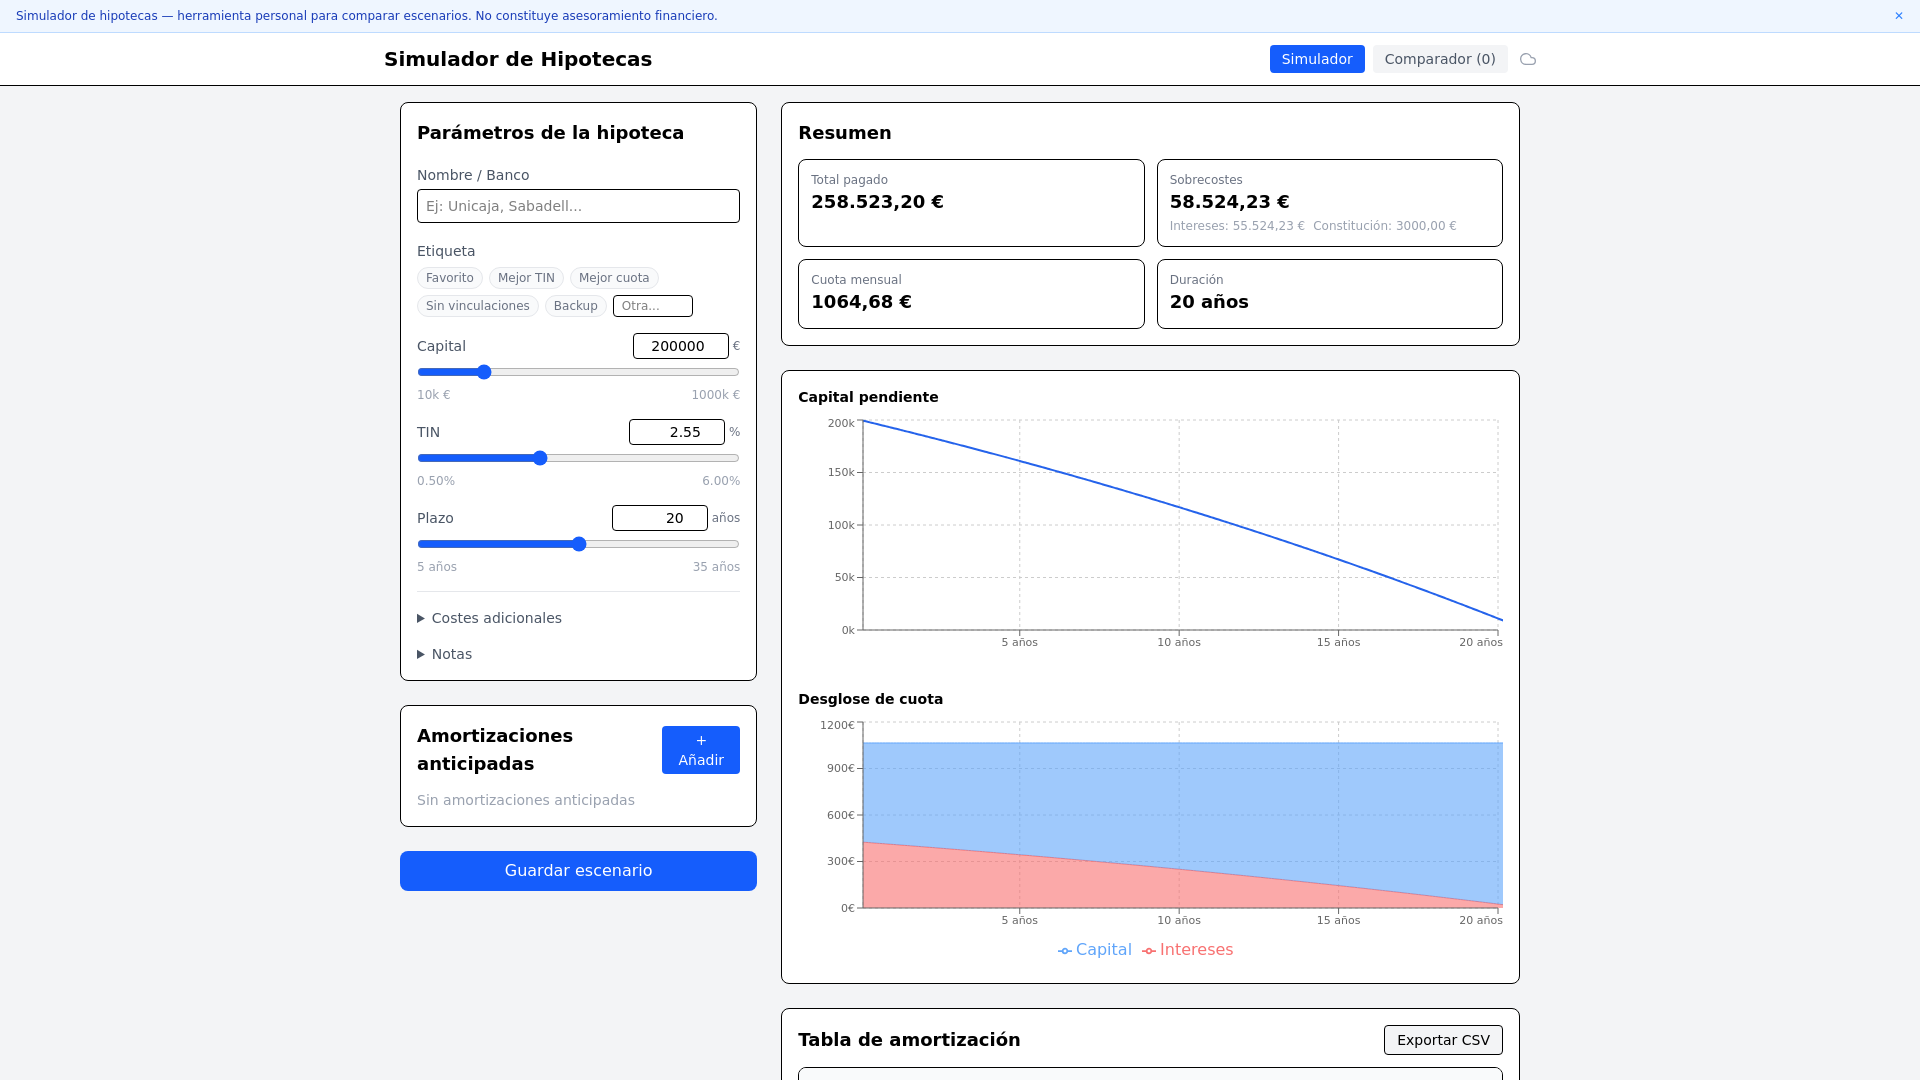Image resolution: width=1920 pixels, height=1080 pixels.
Task: Click the Duración value 20 años
Action: (x=1209, y=302)
